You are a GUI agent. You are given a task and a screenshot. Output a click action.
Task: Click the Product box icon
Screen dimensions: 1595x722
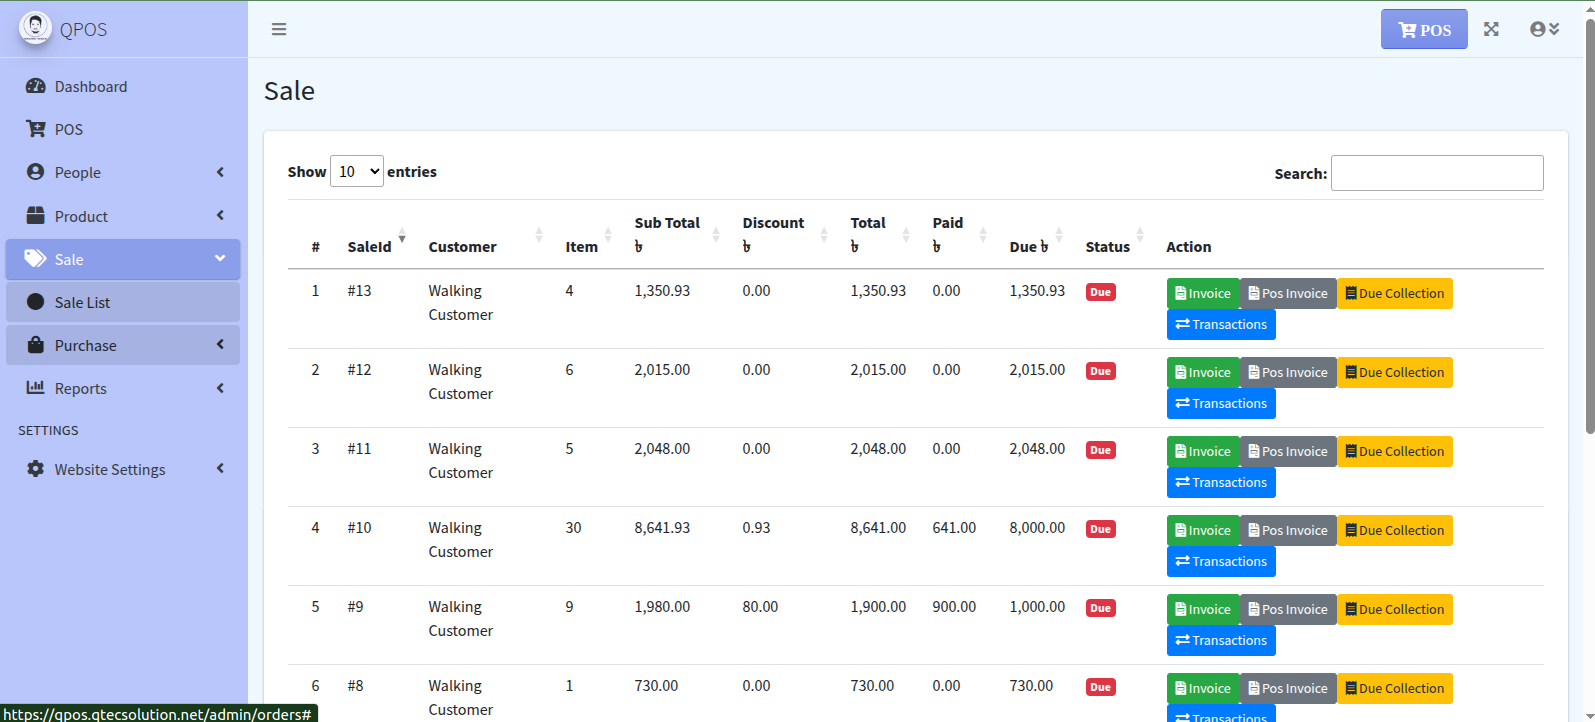36,215
